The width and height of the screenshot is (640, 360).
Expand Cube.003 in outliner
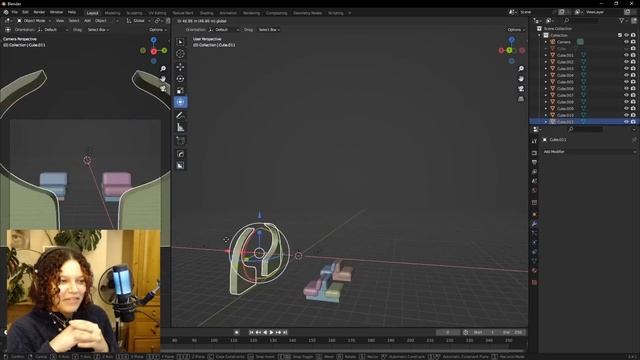[546, 69]
